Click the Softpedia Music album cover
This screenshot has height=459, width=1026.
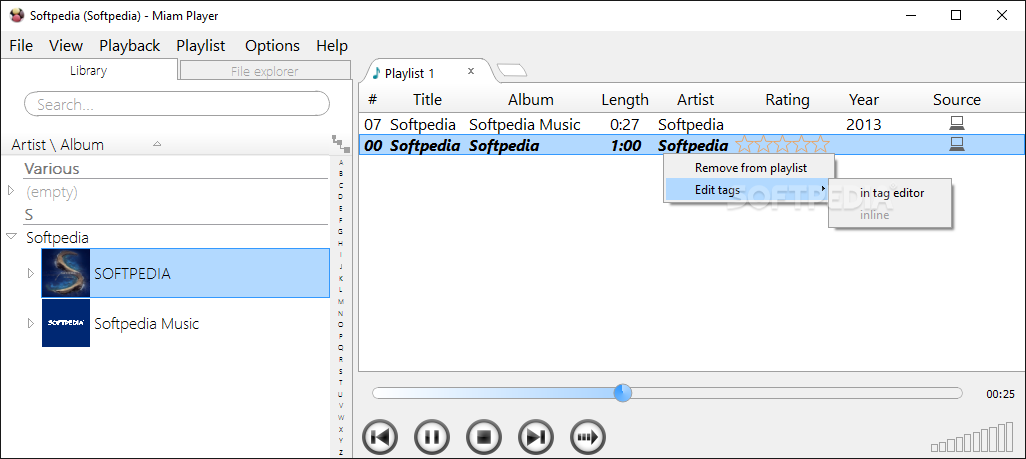[x=65, y=323]
